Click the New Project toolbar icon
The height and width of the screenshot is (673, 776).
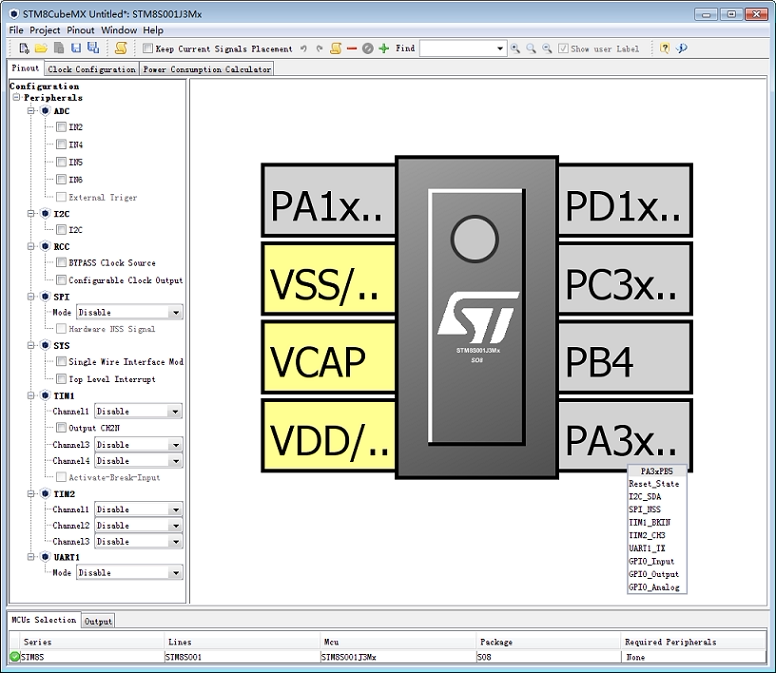click(24, 48)
